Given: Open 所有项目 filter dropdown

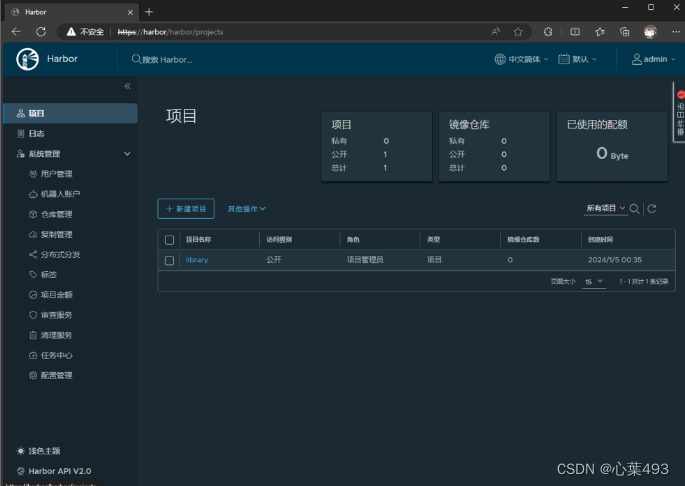Looking at the screenshot, I should point(605,208).
